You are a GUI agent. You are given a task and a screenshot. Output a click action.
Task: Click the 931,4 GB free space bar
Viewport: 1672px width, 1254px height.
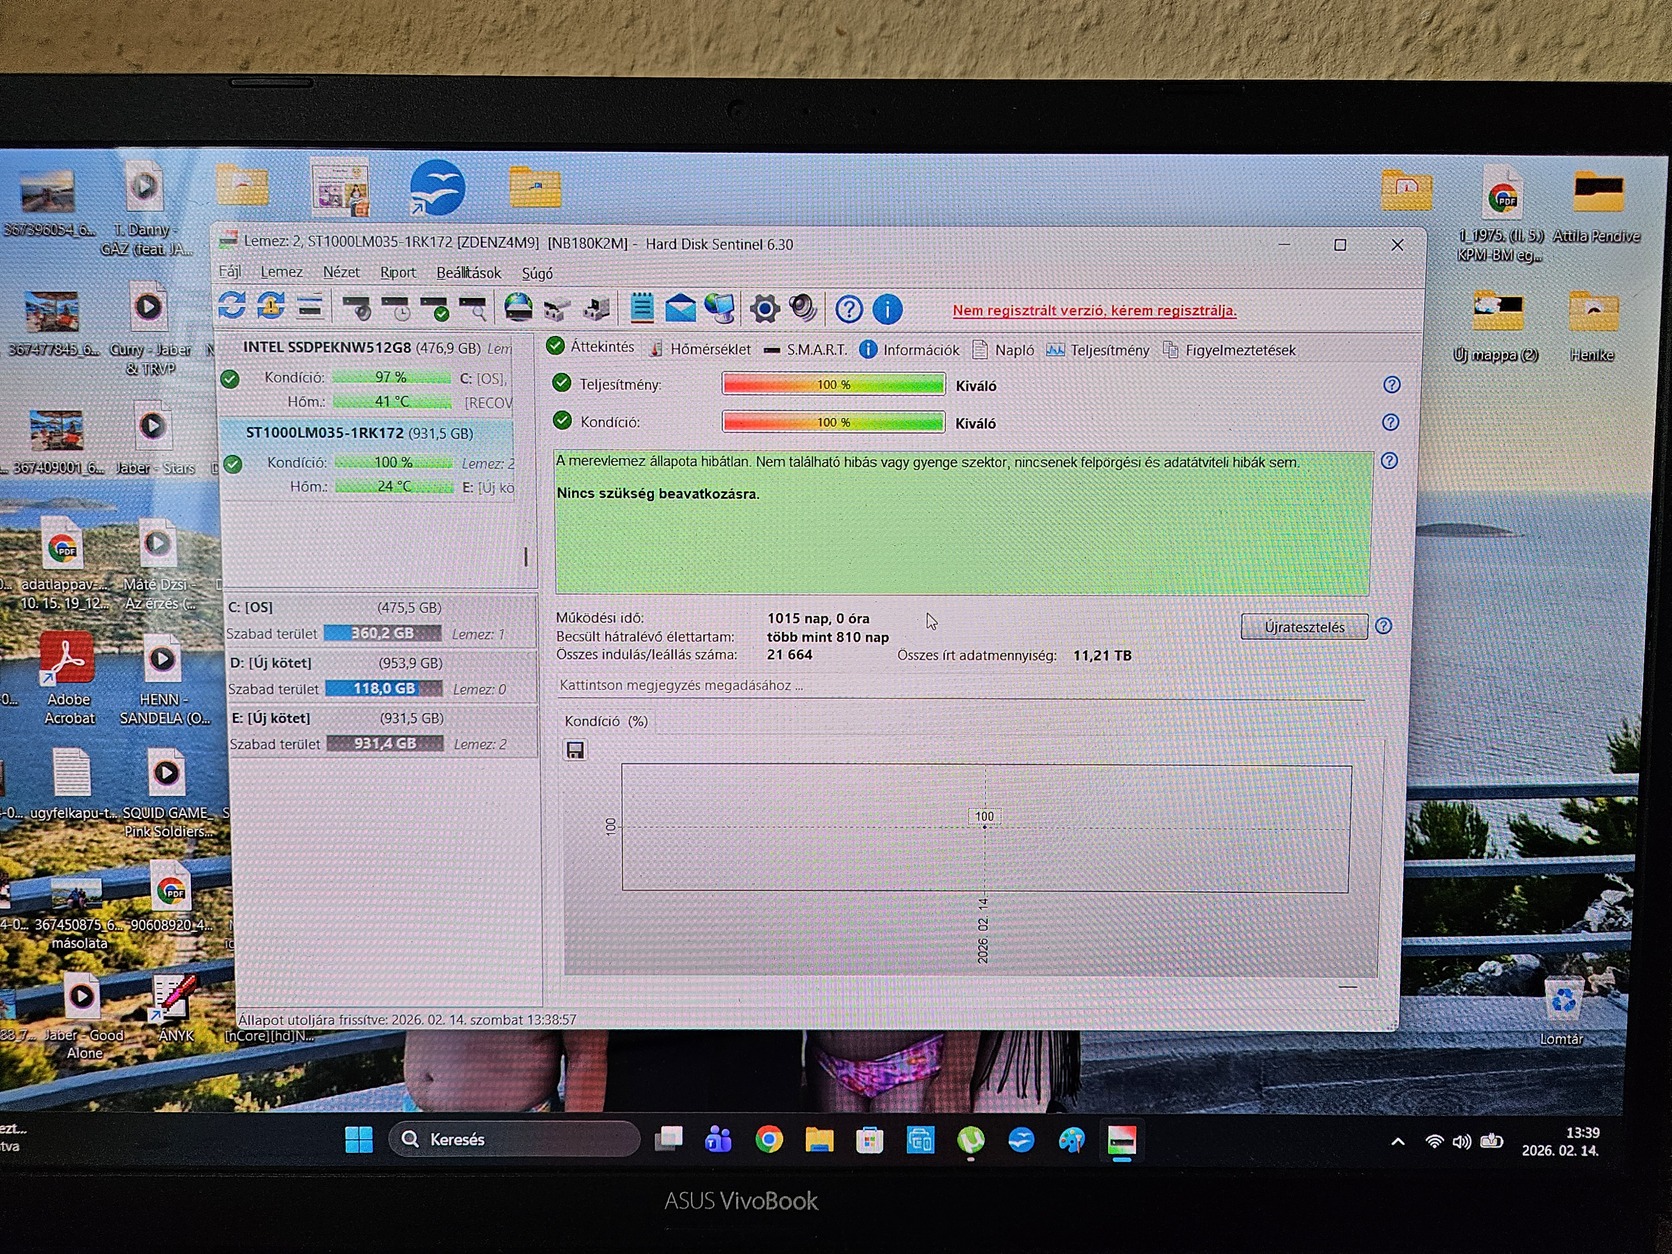coord(385,743)
